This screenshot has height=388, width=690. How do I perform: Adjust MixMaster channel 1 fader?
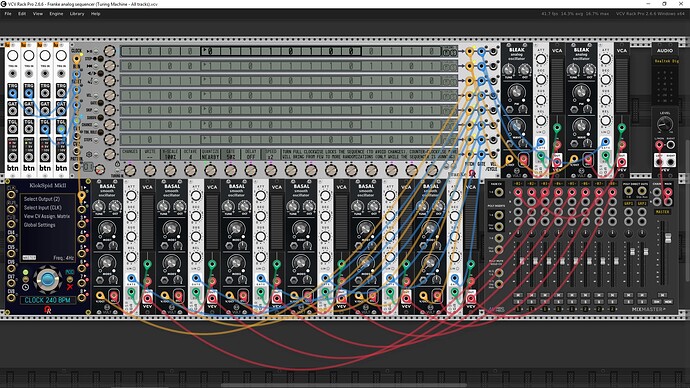pyautogui.click(x=522, y=261)
